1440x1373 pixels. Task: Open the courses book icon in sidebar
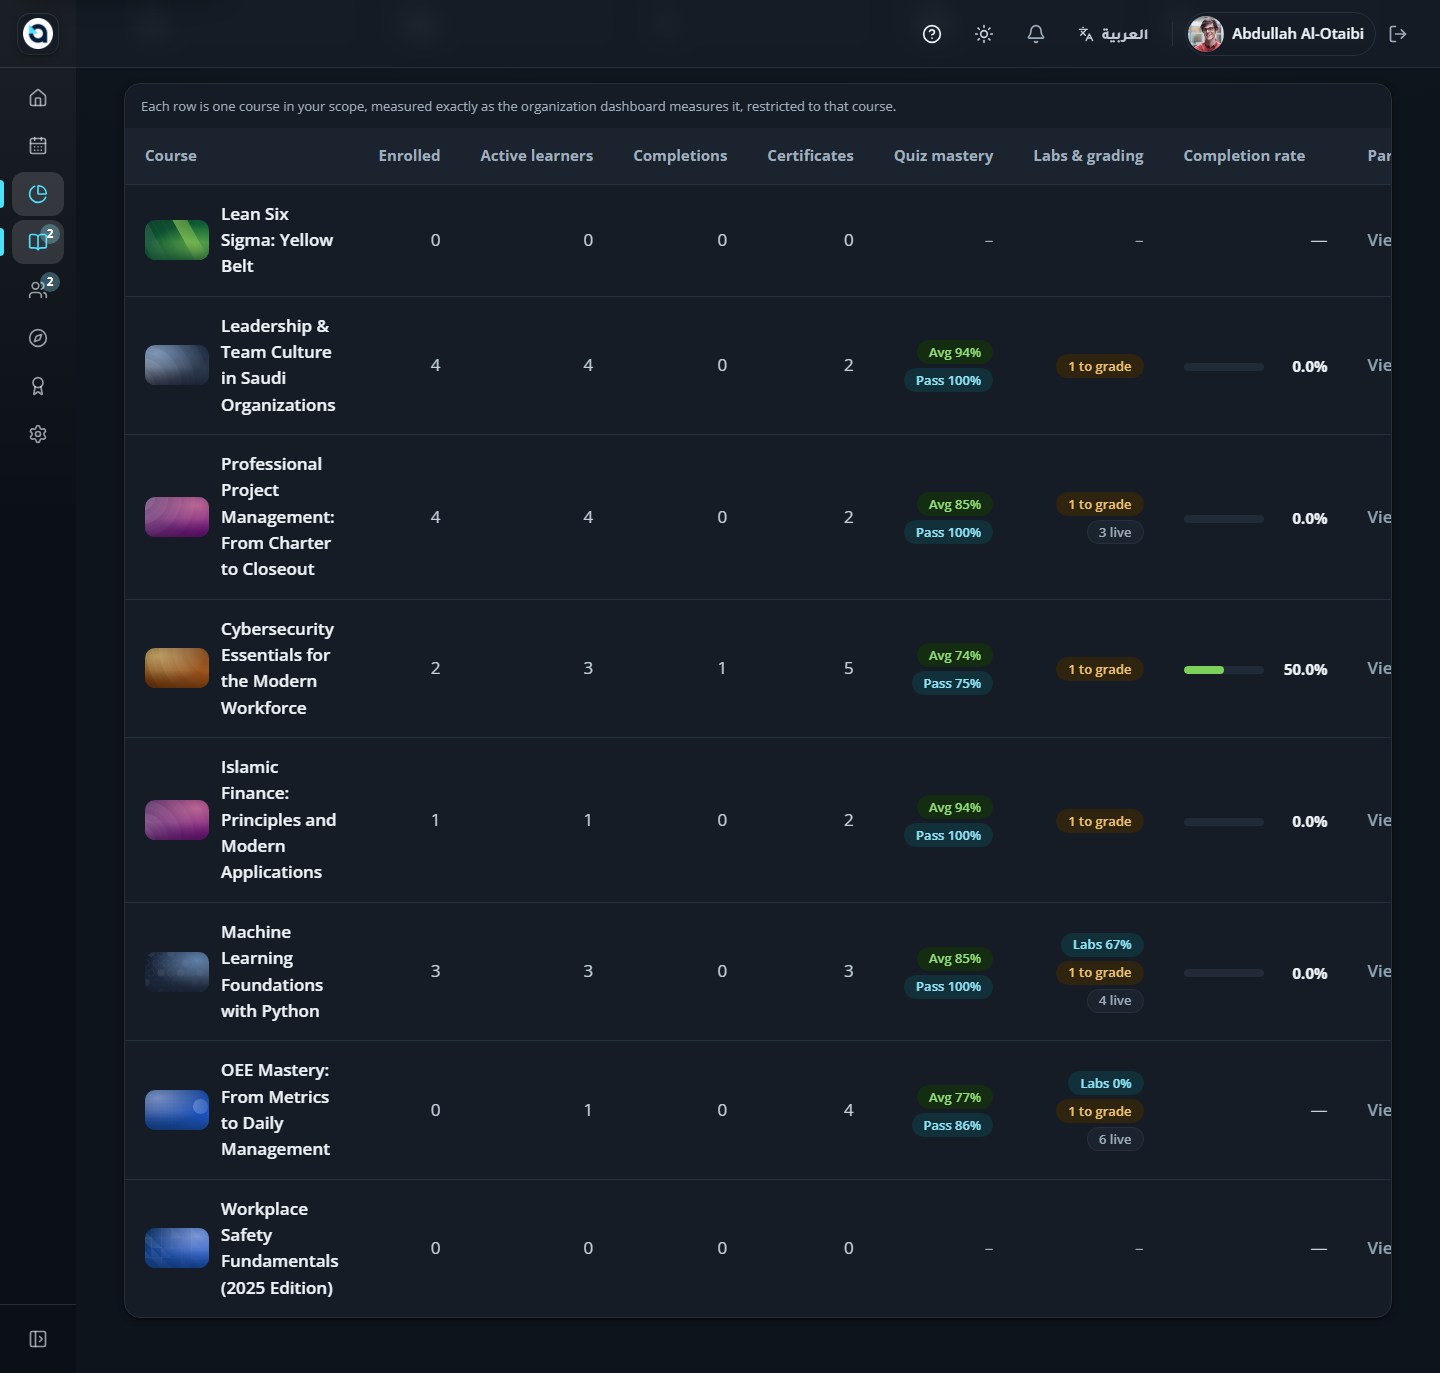click(x=38, y=242)
